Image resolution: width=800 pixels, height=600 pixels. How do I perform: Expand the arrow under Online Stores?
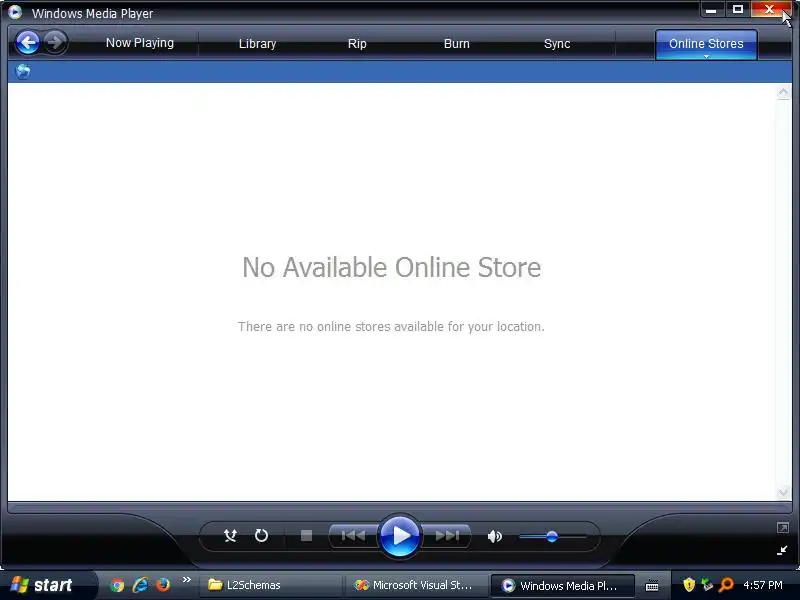click(706, 57)
